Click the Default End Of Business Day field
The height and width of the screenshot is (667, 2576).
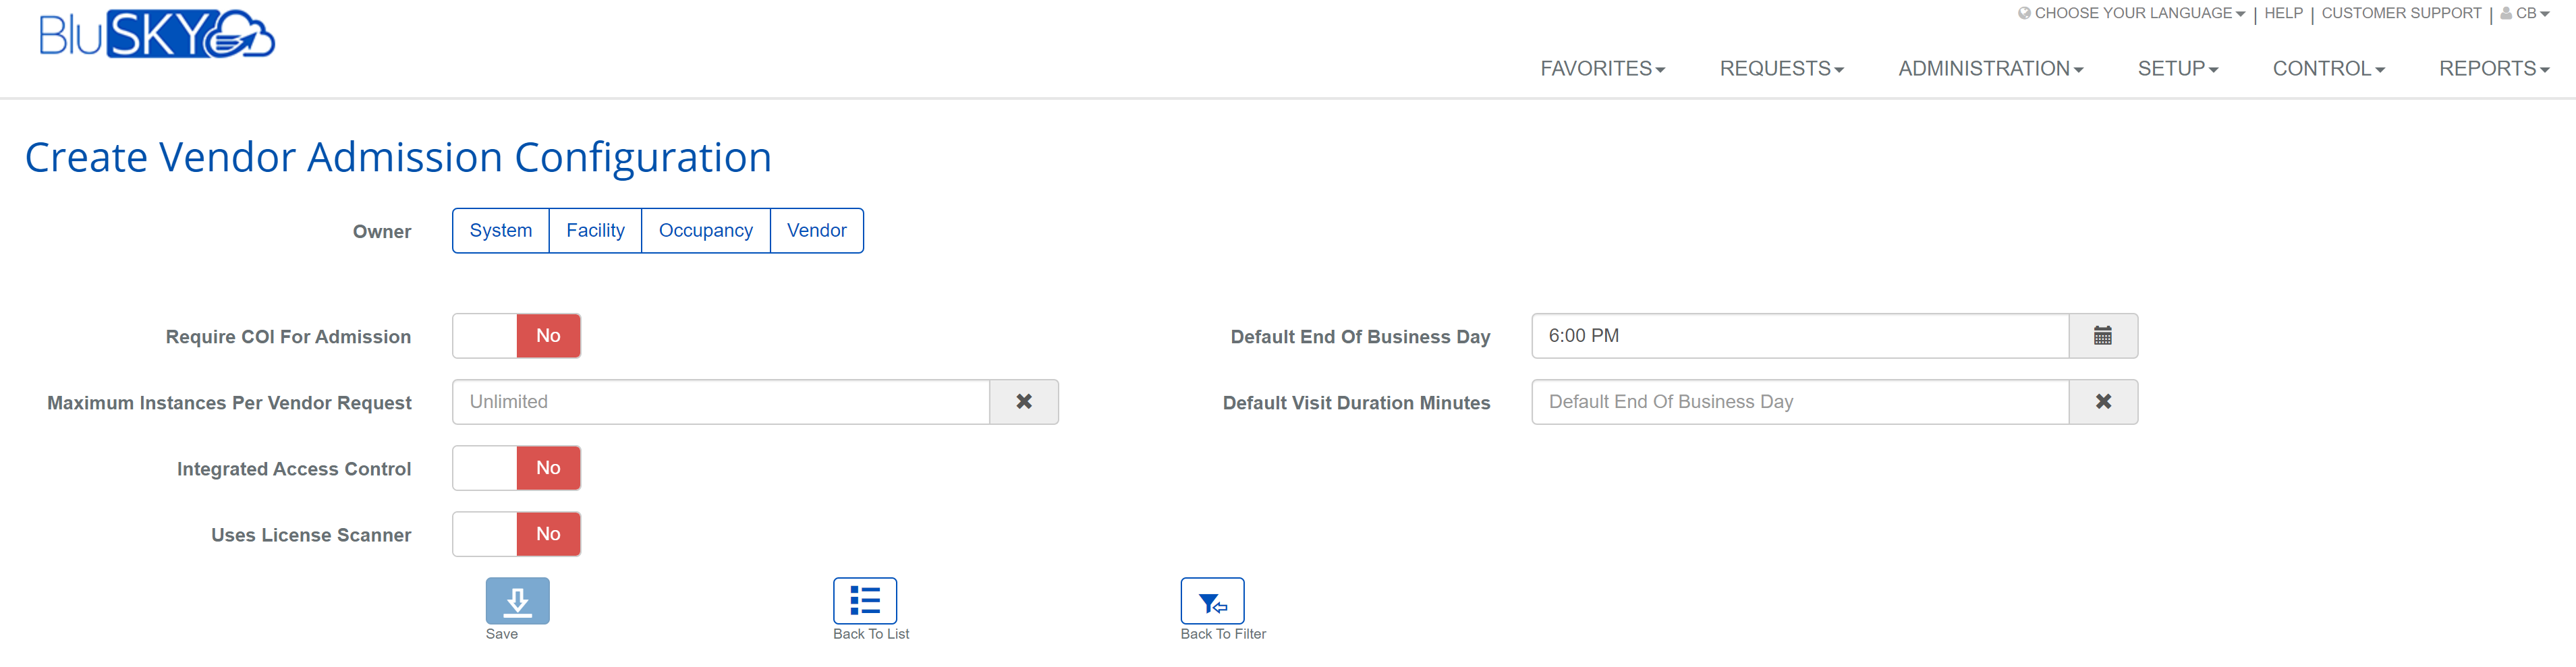coord(1799,336)
